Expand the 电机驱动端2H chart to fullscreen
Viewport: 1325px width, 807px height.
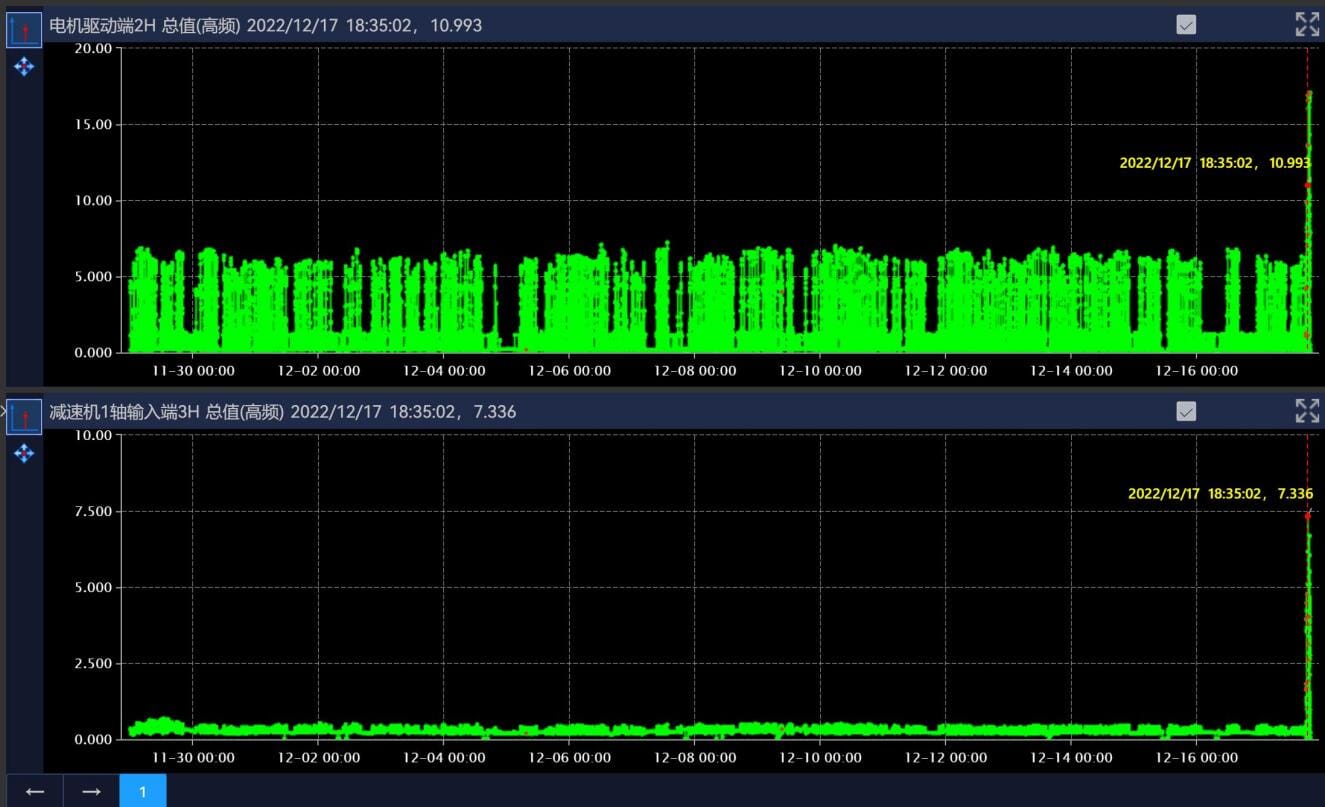click(x=1307, y=25)
